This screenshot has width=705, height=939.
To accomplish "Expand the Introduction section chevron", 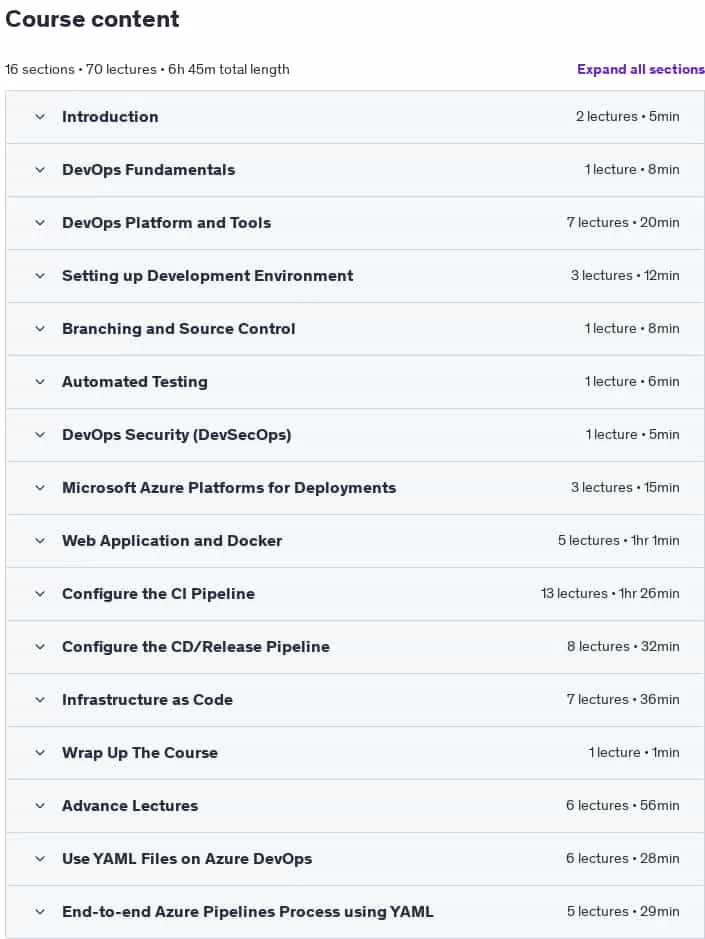I will (40, 117).
